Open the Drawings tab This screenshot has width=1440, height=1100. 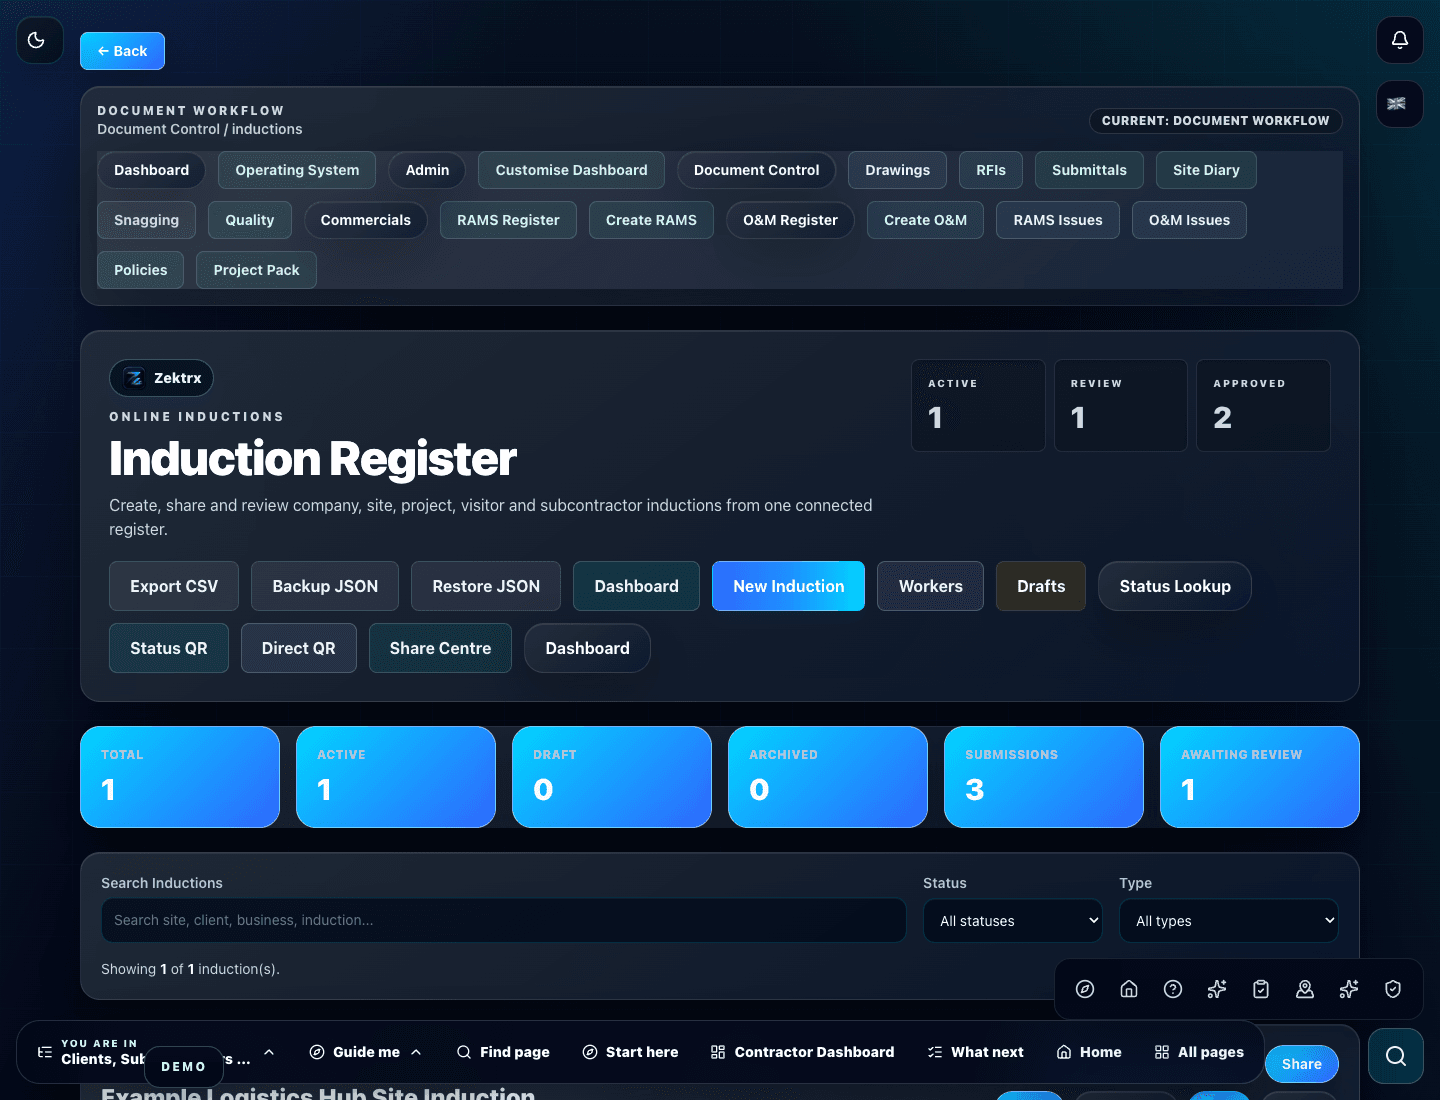897,170
